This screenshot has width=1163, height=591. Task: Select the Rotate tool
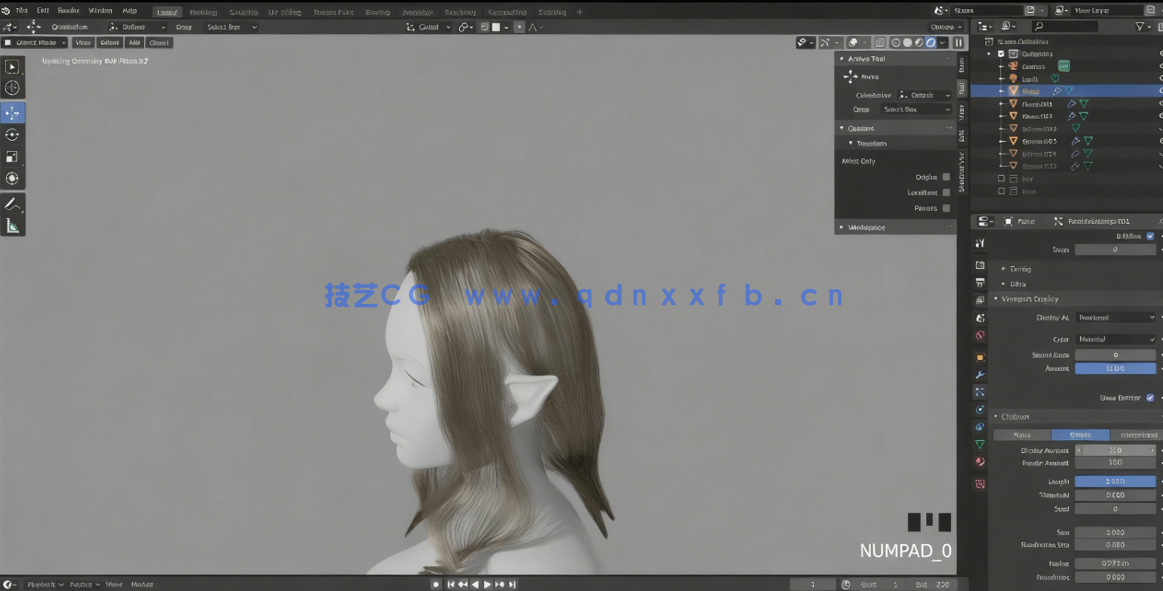[x=13, y=135]
